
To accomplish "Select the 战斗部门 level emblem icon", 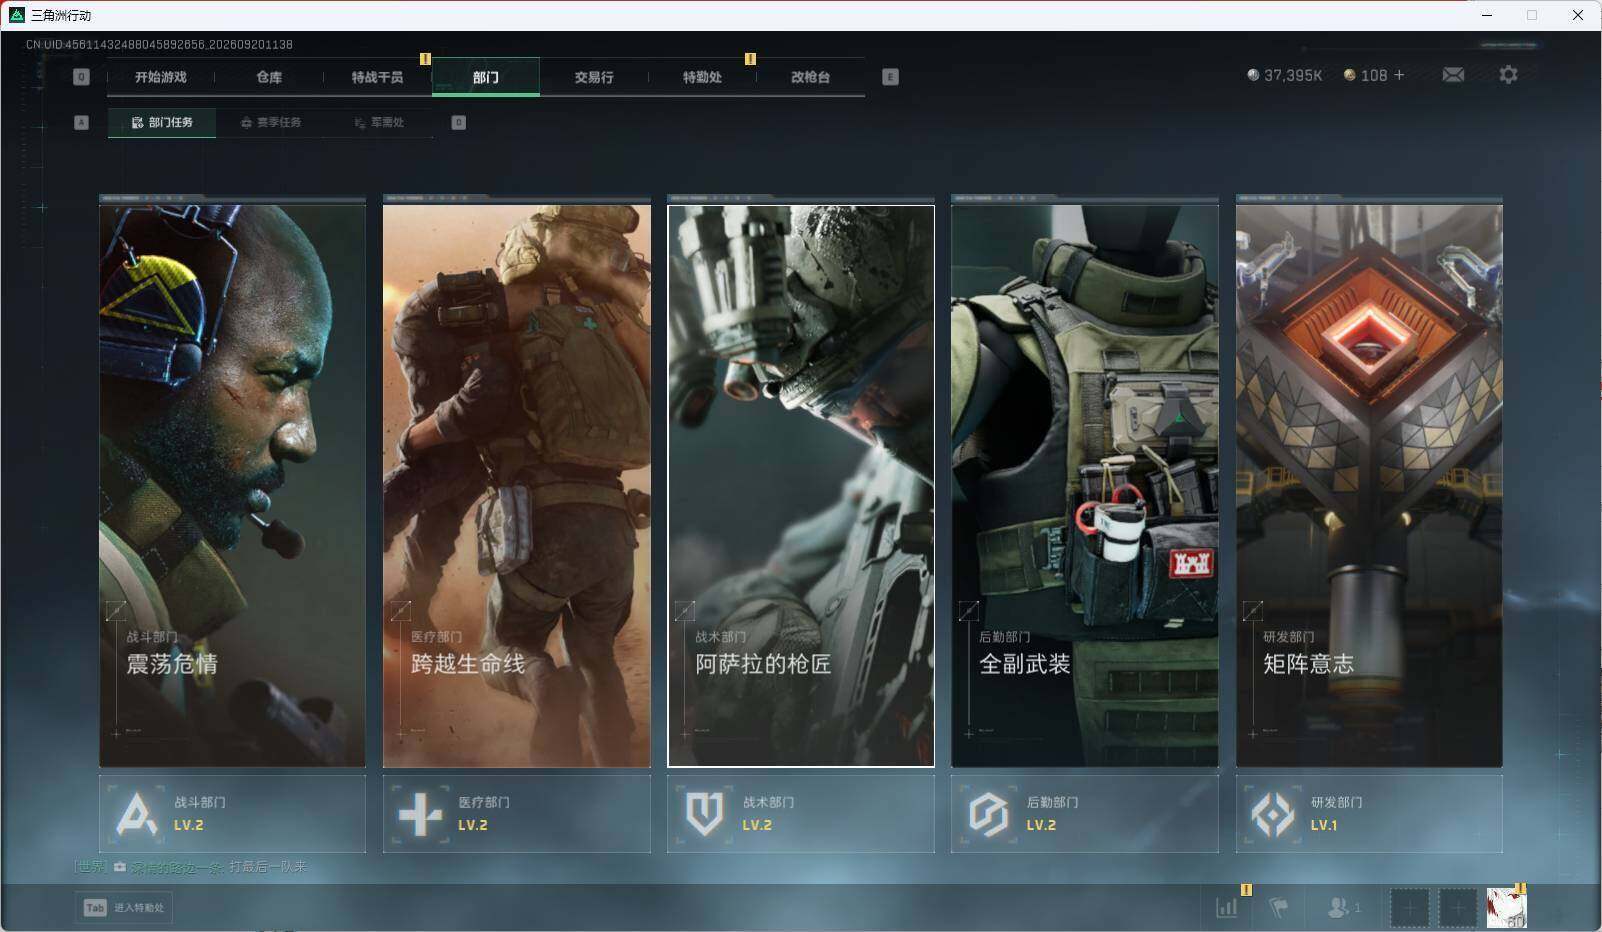I will pos(136,814).
